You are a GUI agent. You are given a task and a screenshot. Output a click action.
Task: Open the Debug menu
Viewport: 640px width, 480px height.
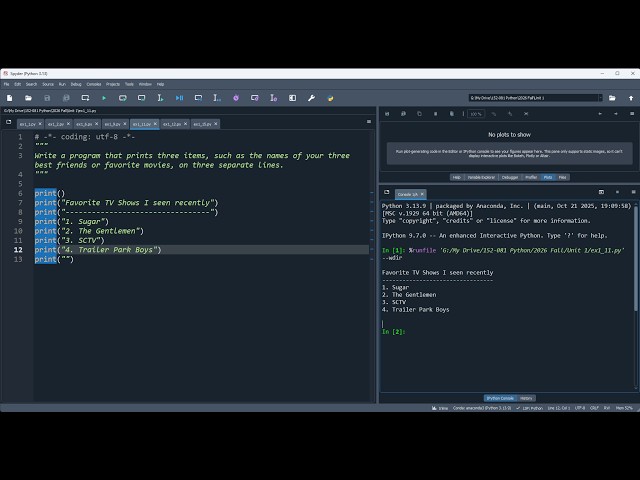[x=76, y=84]
